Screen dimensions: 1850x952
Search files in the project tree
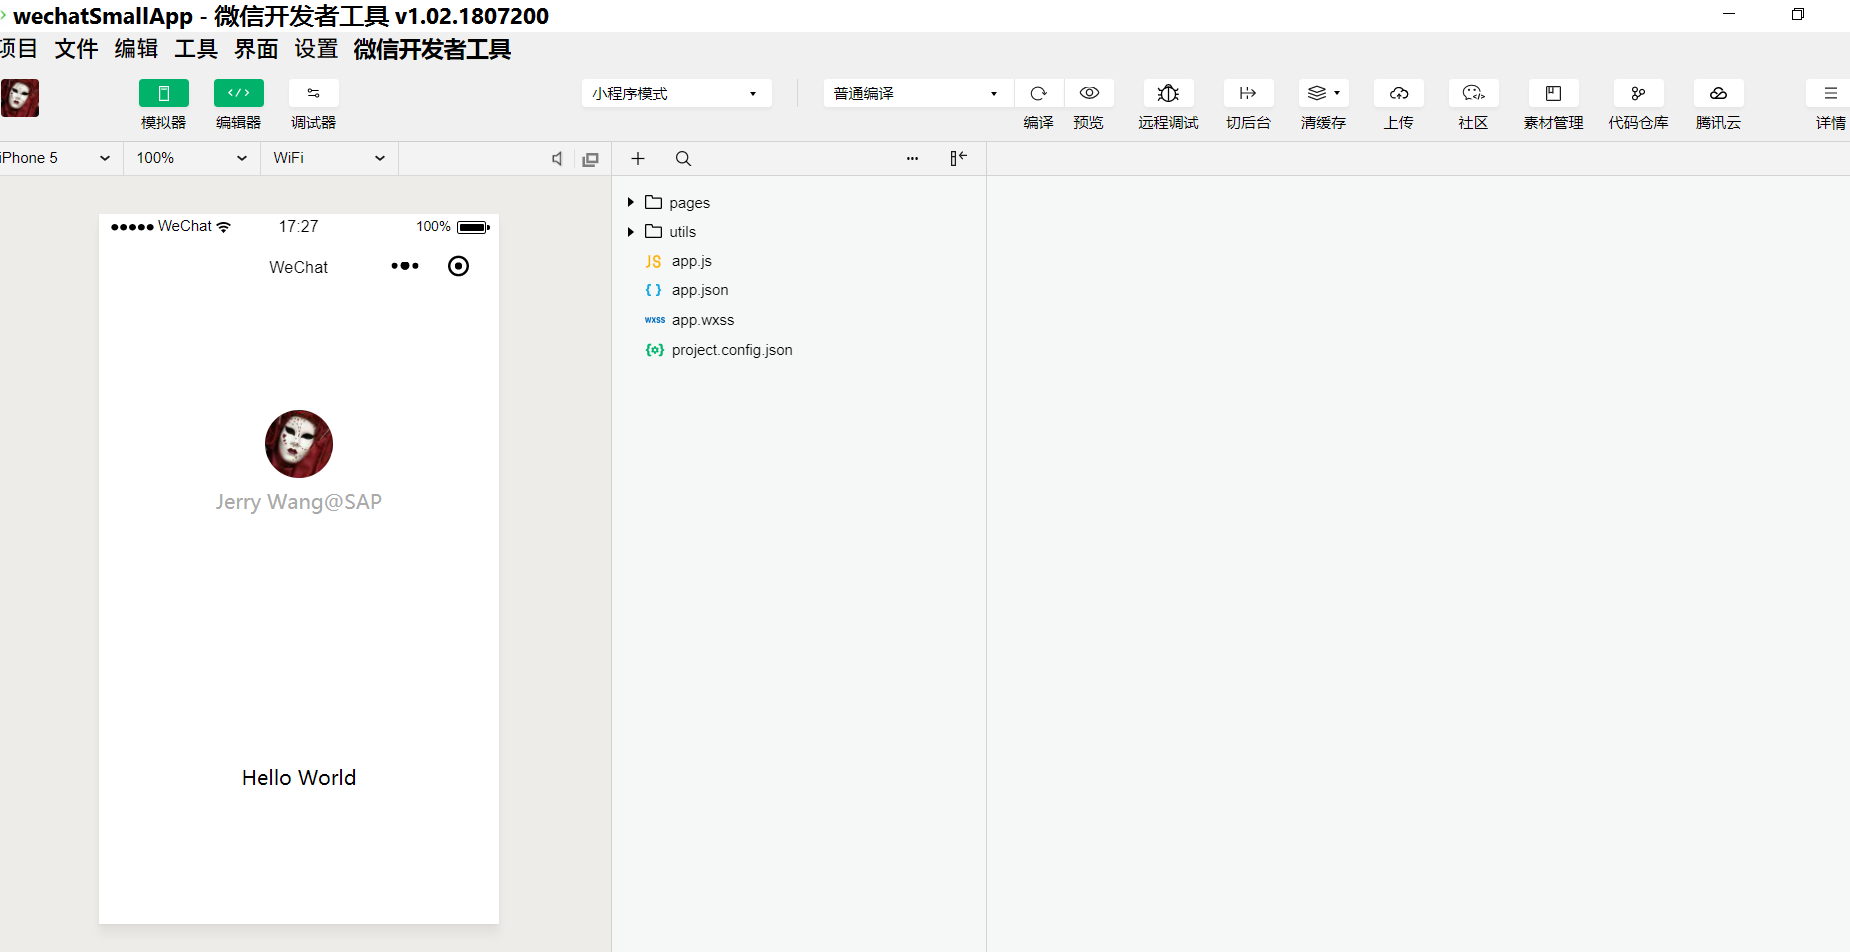tap(684, 159)
